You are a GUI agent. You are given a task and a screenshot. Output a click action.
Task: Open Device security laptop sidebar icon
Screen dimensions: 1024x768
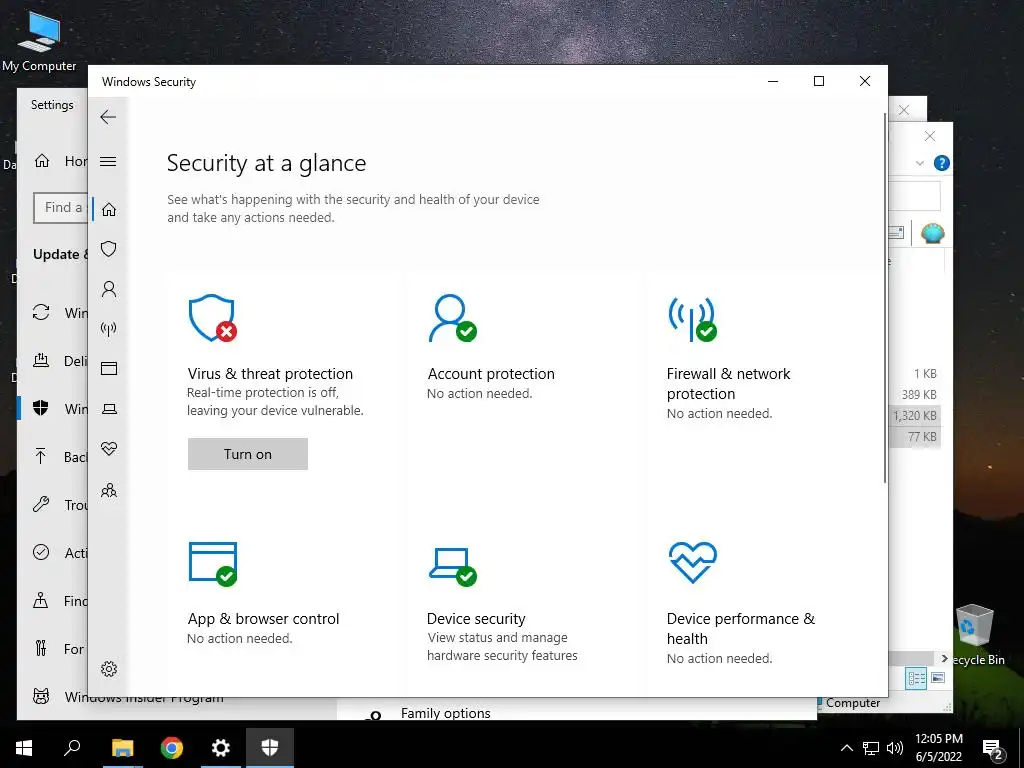pos(109,409)
